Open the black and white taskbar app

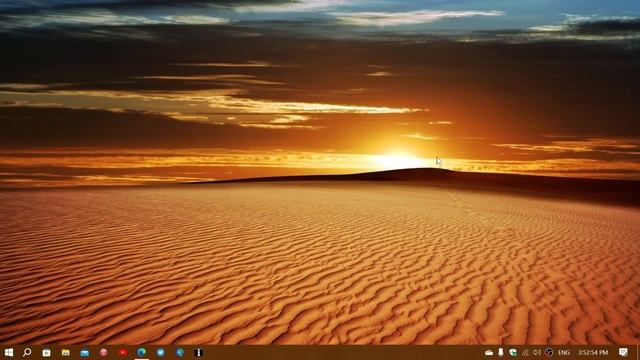coord(198,352)
